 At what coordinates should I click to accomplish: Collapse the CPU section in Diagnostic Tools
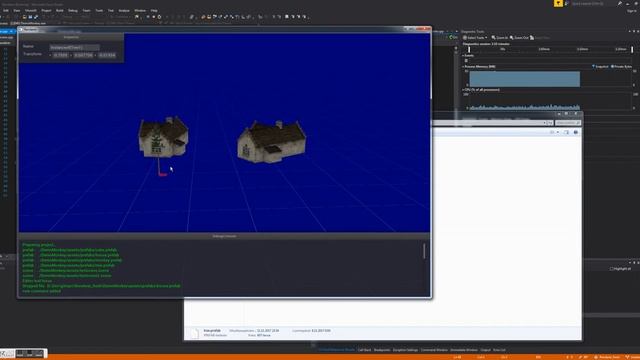(x=463, y=90)
